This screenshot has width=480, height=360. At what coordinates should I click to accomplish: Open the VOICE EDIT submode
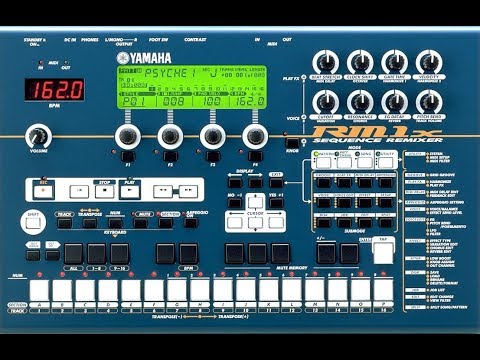pyautogui.click(x=344, y=203)
